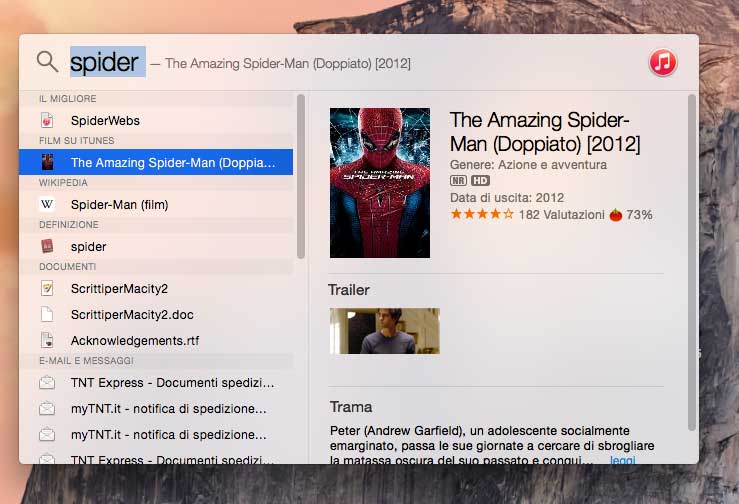The image size is (739, 504).
Task: Click the Data di uscita: 2012 text
Action: pos(507,198)
